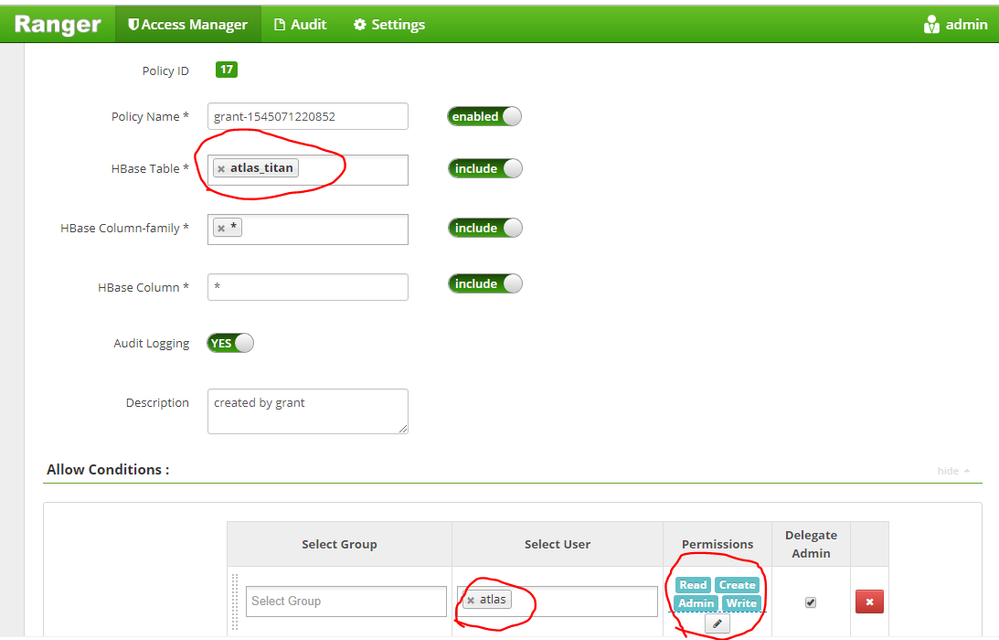Click the Description label
This screenshot has height=640, width=999.
[157, 402]
